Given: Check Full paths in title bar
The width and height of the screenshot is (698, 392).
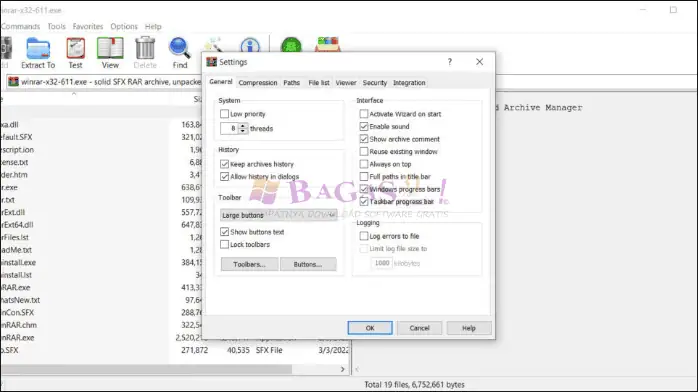Looking at the screenshot, I should [364, 177].
